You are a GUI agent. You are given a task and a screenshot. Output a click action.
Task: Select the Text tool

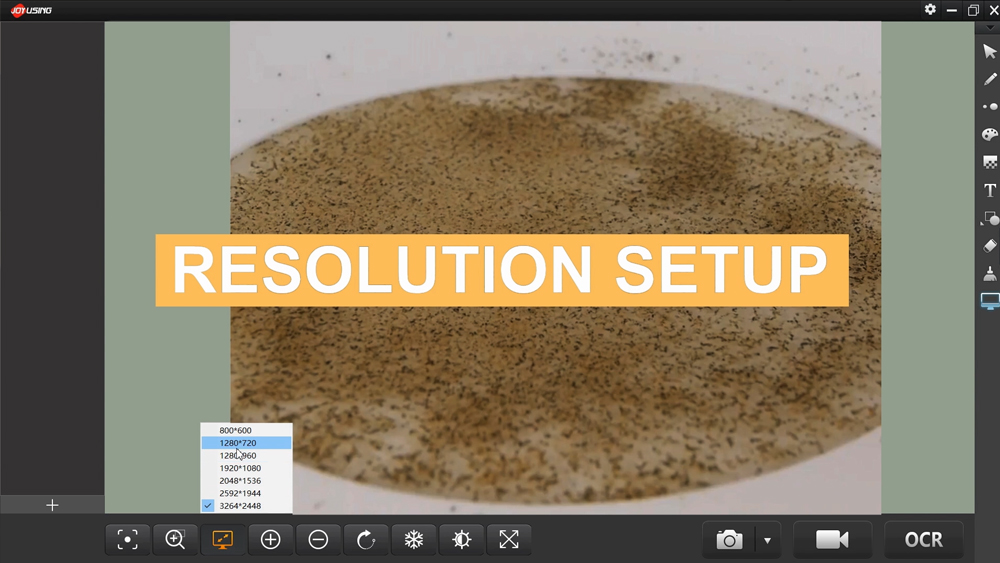(990, 190)
